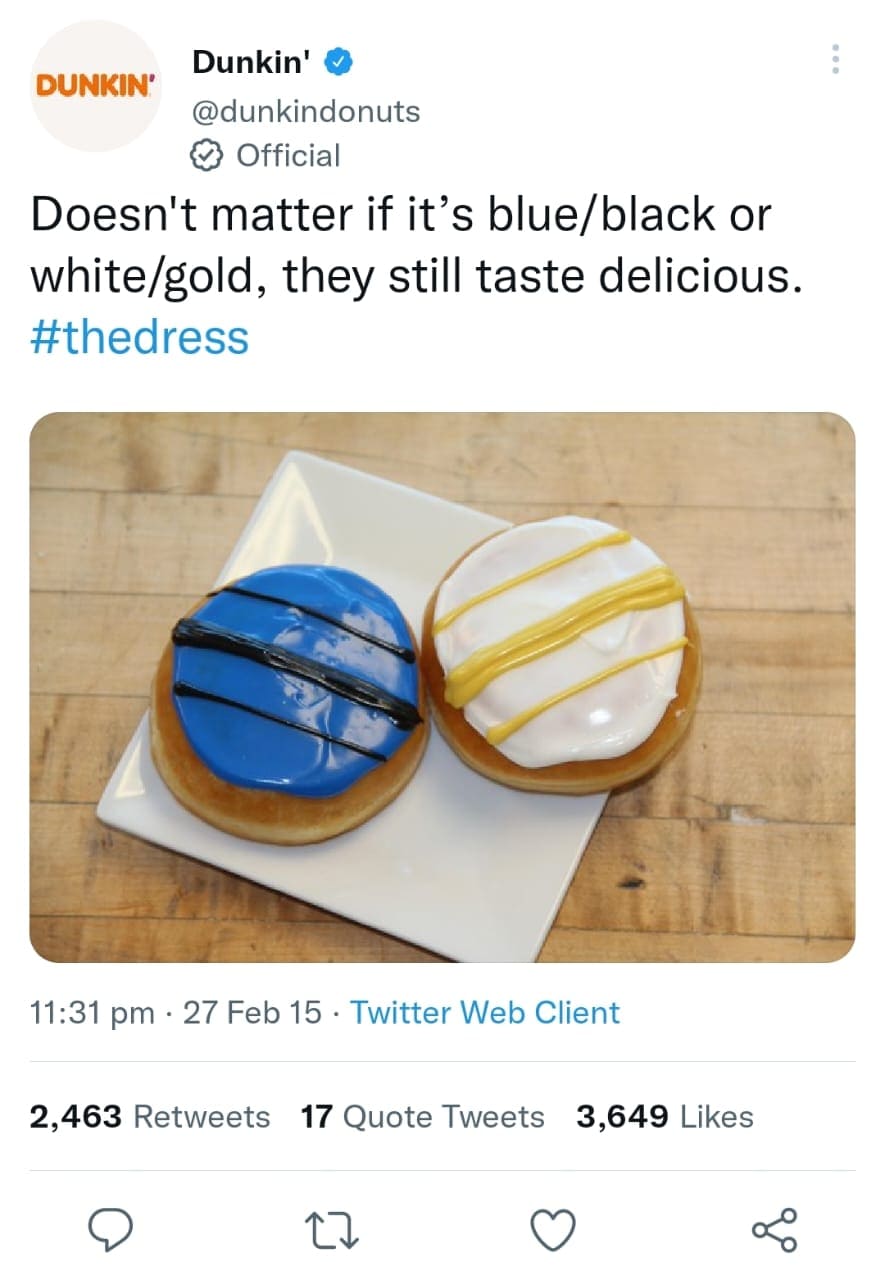Image resolution: width=885 pixels, height=1280 pixels.
Task: Click the Dunkin' profile avatar
Action: [x=93, y=83]
